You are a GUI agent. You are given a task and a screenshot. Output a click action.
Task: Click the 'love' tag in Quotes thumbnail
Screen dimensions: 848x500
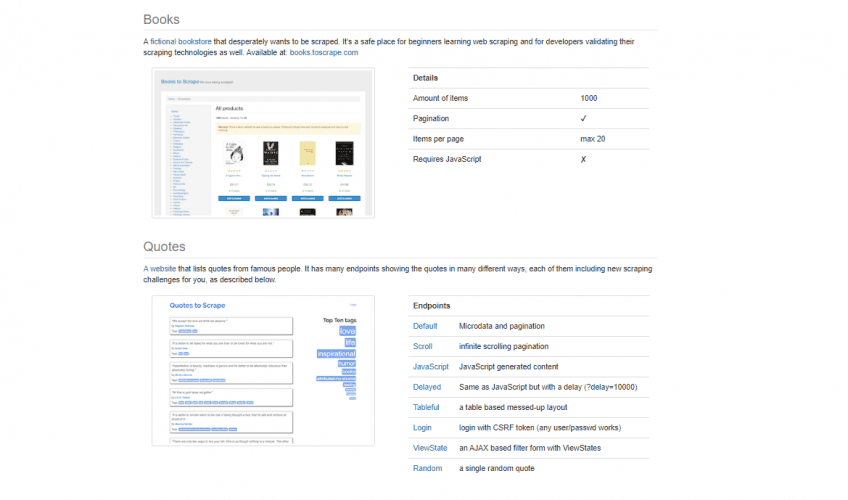347,331
